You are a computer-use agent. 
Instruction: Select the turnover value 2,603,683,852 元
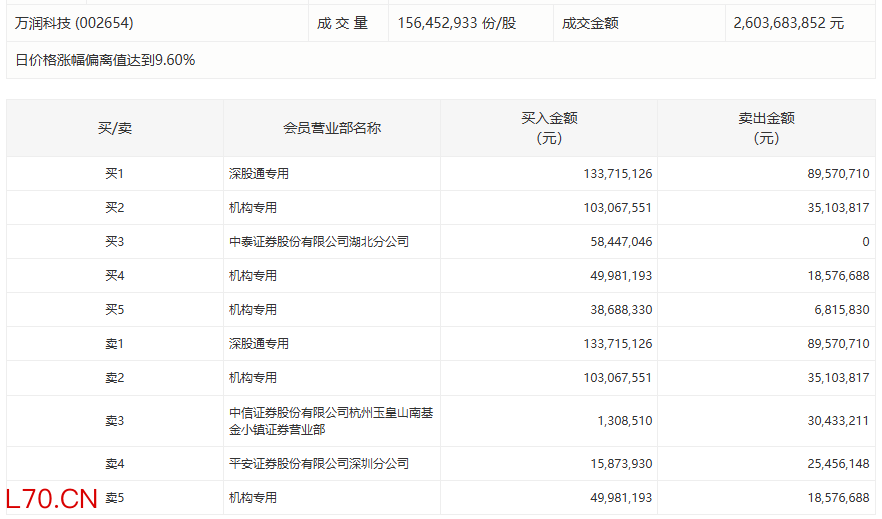[x=788, y=22]
